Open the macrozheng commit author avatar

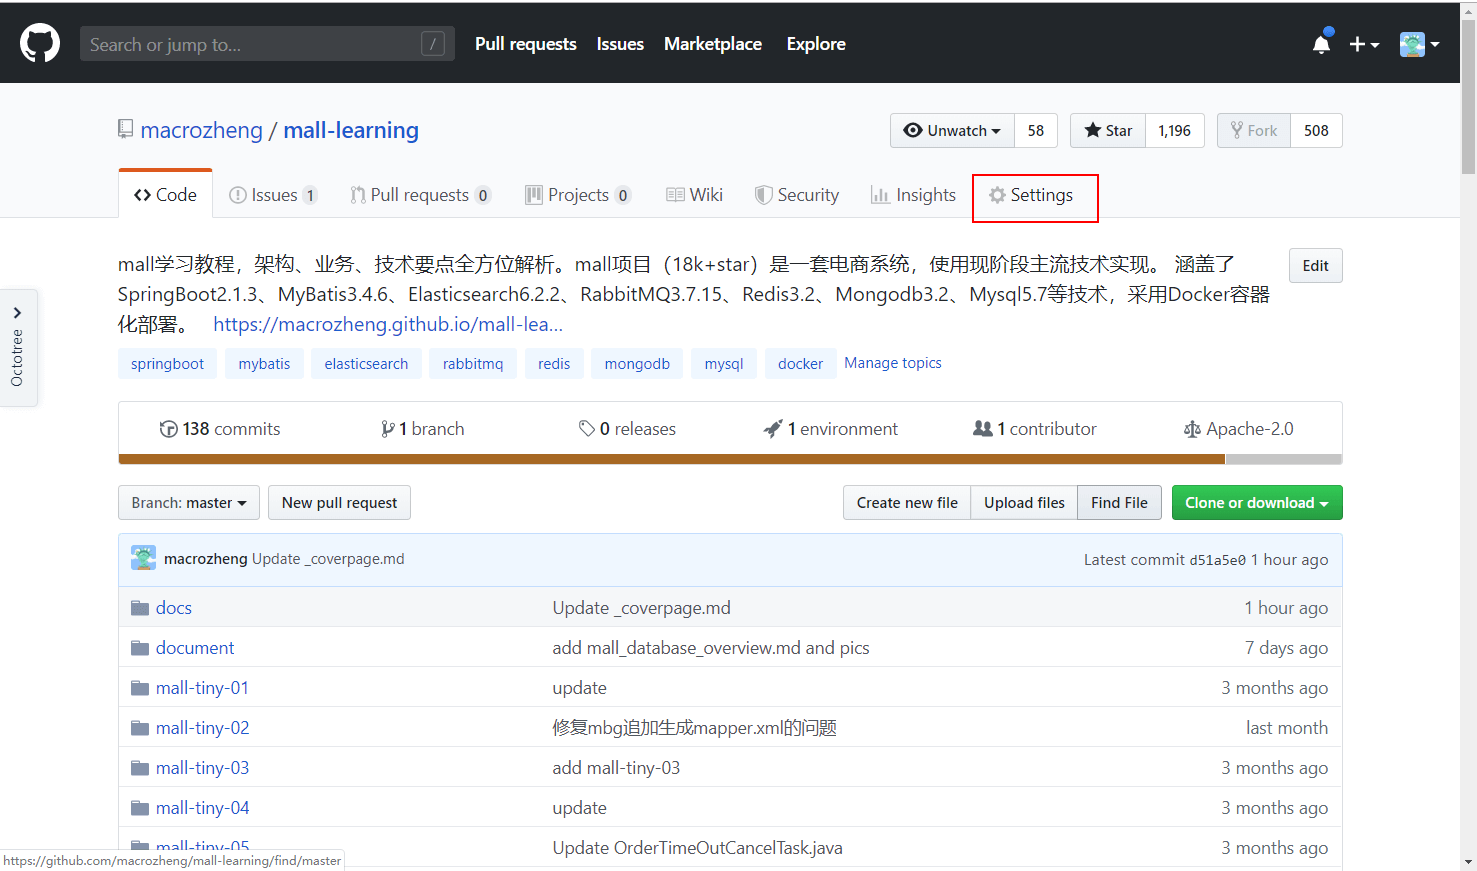[143, 558]
